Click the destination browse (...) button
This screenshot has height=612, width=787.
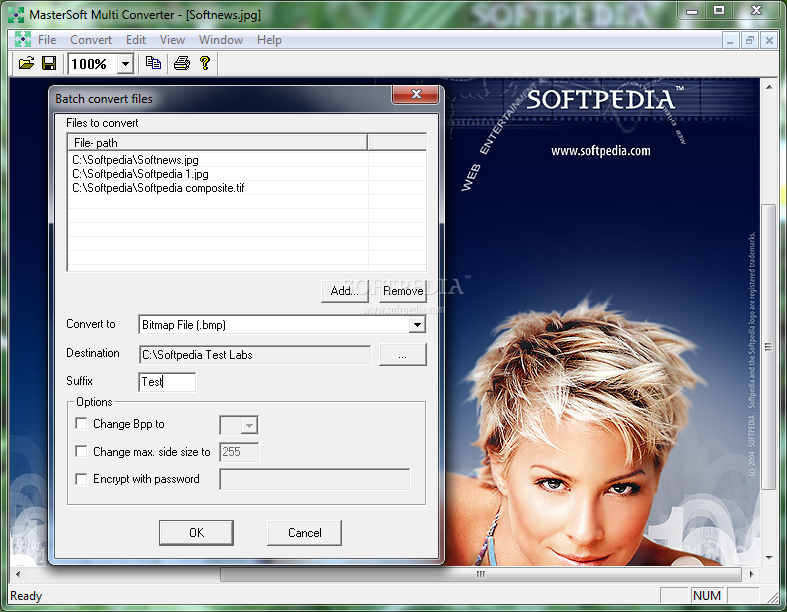click(403, 354)
